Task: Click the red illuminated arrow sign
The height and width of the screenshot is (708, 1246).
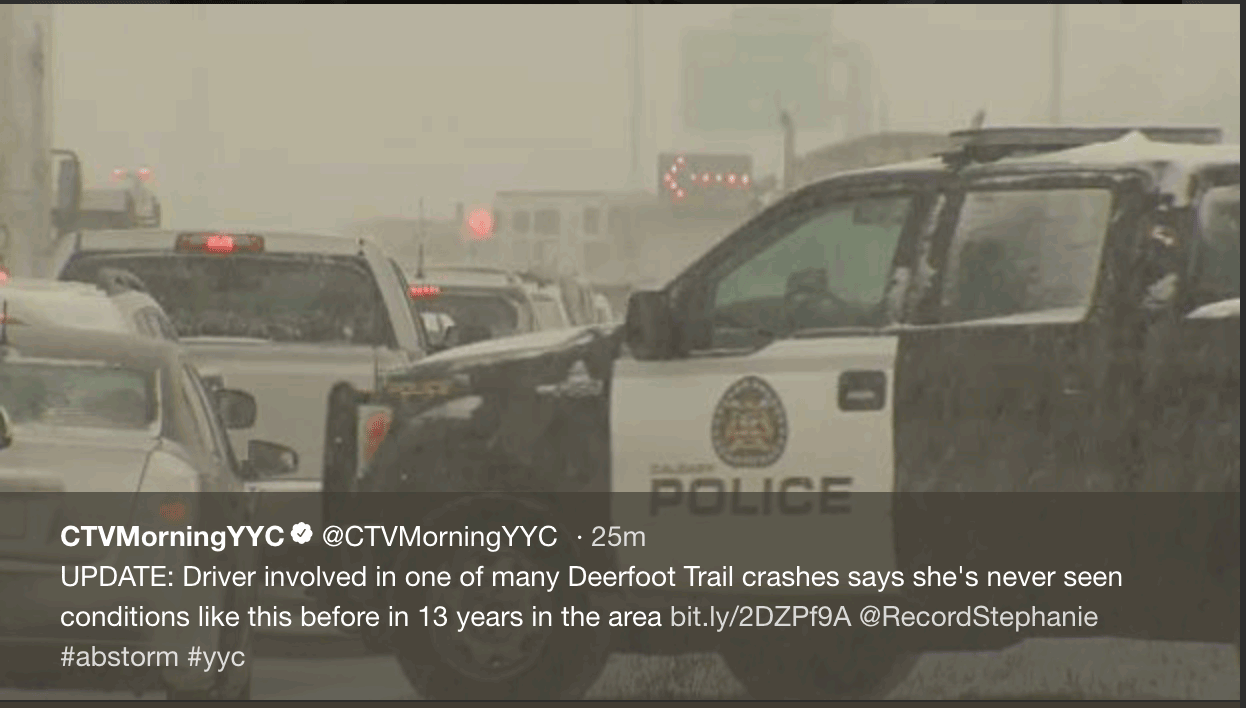Action: click(x=706, y=175)
